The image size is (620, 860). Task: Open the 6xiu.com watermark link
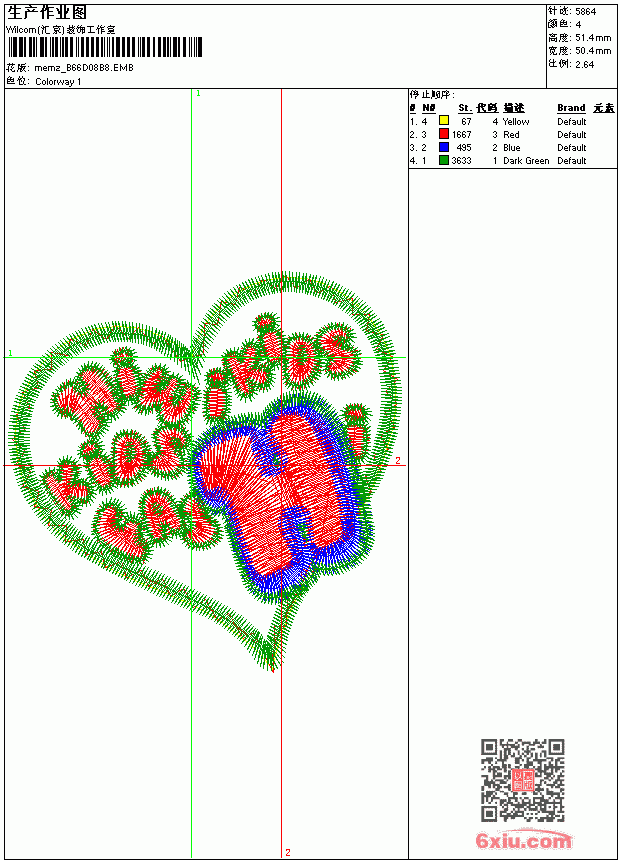point(523,840)
